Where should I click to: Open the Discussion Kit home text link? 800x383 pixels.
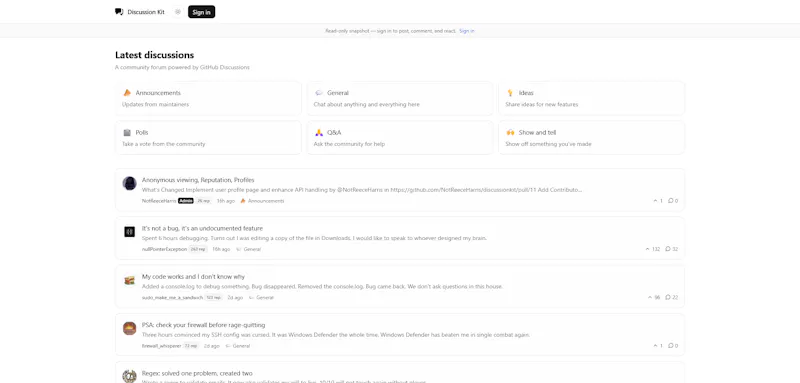click(x=146, y=12)
